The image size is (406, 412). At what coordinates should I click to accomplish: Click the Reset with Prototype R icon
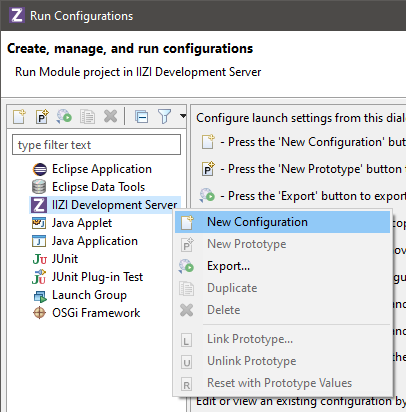186,384
